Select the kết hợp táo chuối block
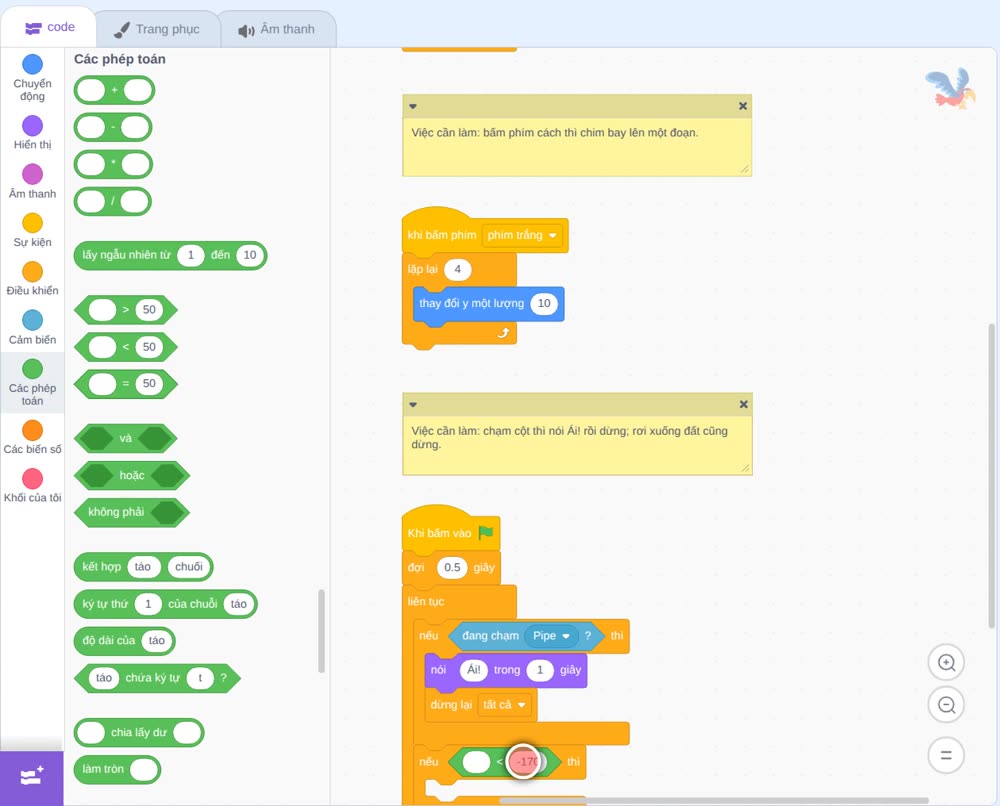Screen dimensions: 1000x806 (x=143, y=567)
